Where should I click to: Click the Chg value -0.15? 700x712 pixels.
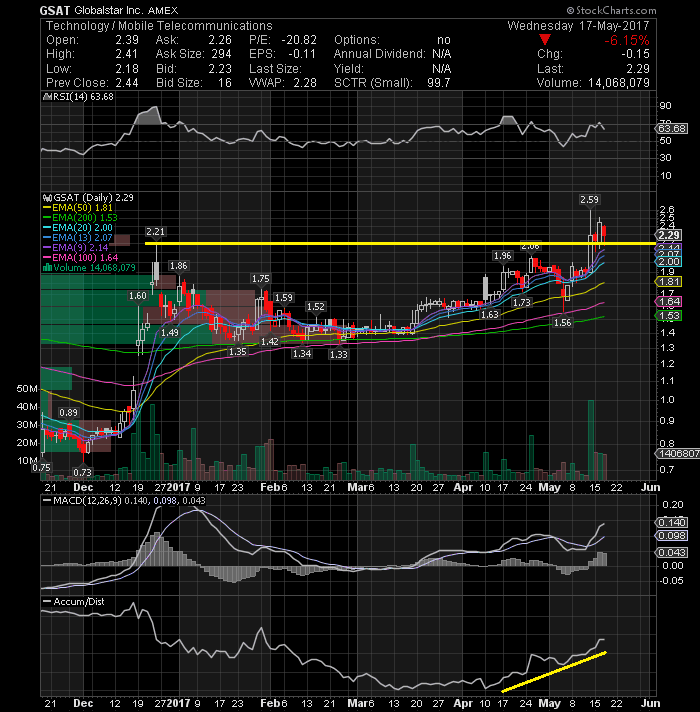pyautogui.click(x=636, y=54)
